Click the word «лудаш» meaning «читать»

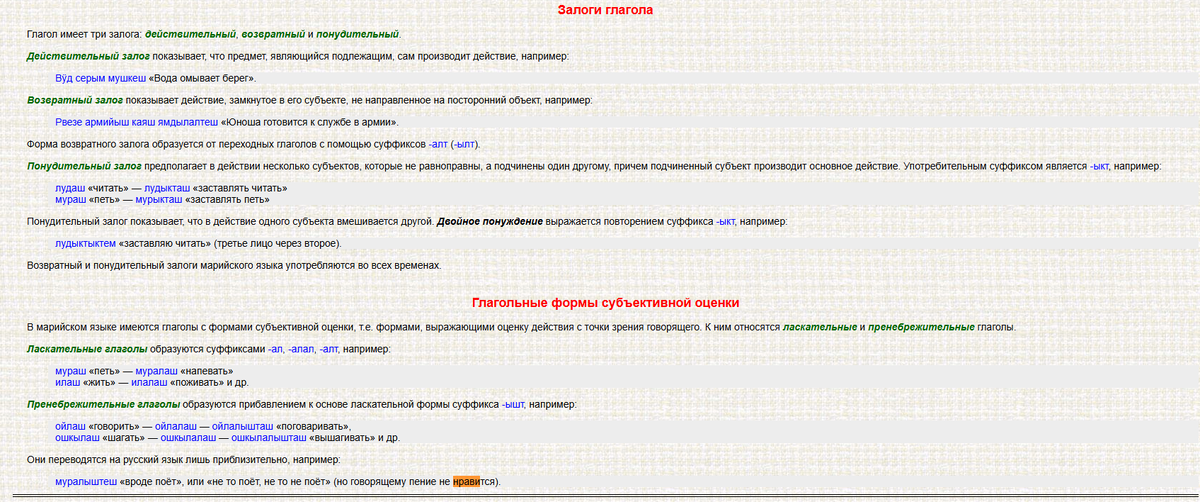click(x=70, y=188)
